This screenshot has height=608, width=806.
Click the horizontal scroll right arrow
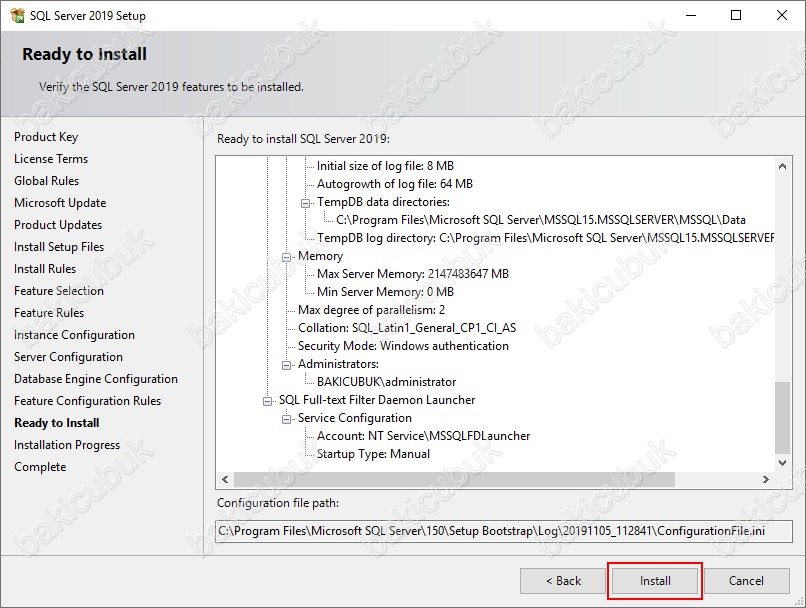pos(765,479)
